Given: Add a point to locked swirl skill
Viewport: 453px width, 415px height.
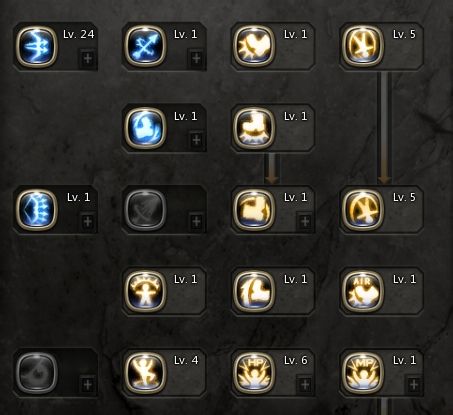Looking at the screenshot, I should 87,385.
